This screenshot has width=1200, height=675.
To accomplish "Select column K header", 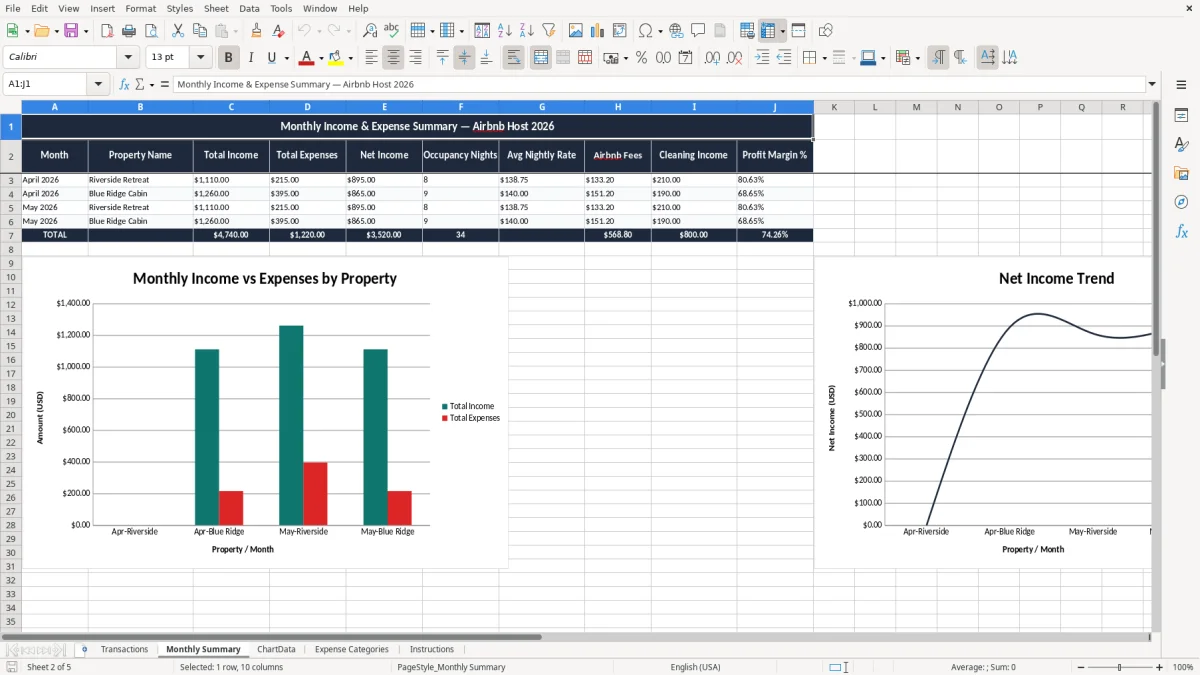I will click(834, 107).
